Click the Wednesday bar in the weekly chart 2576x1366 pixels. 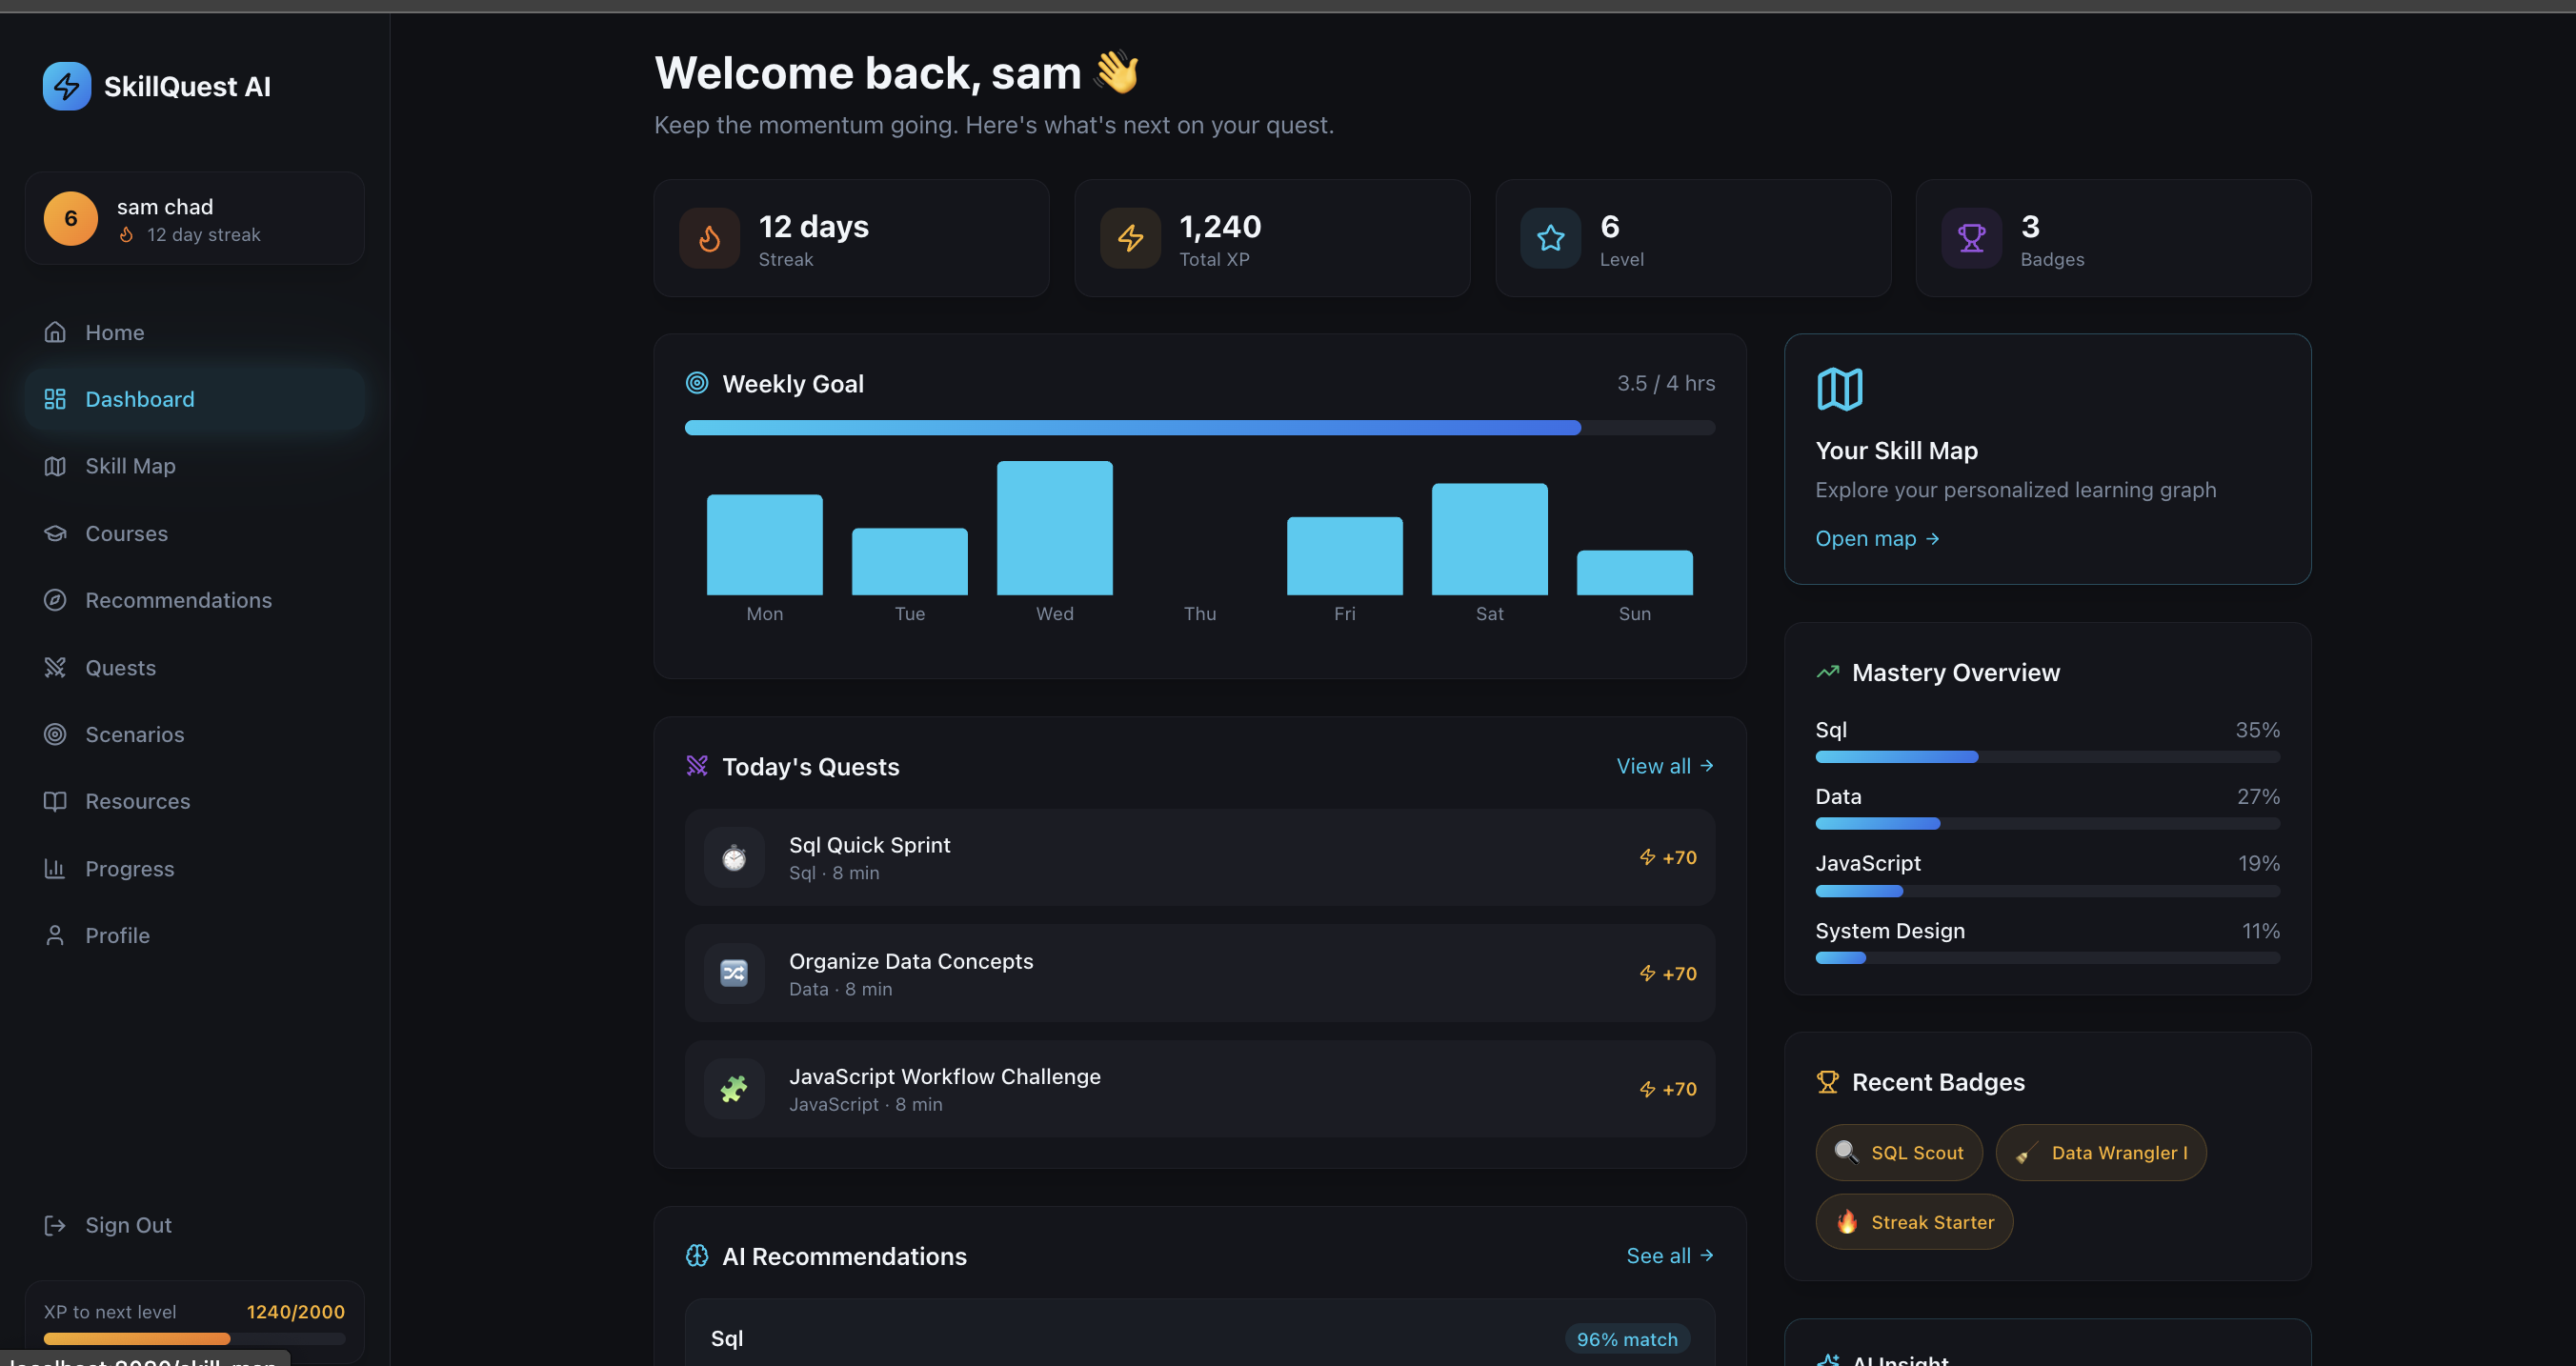click(x=1054, y=528)
